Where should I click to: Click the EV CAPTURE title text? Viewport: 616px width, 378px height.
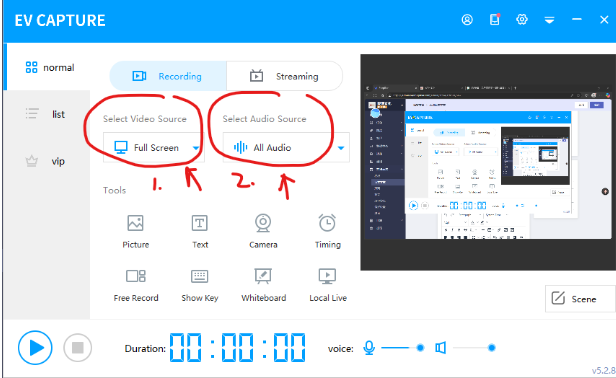[60, 20]
